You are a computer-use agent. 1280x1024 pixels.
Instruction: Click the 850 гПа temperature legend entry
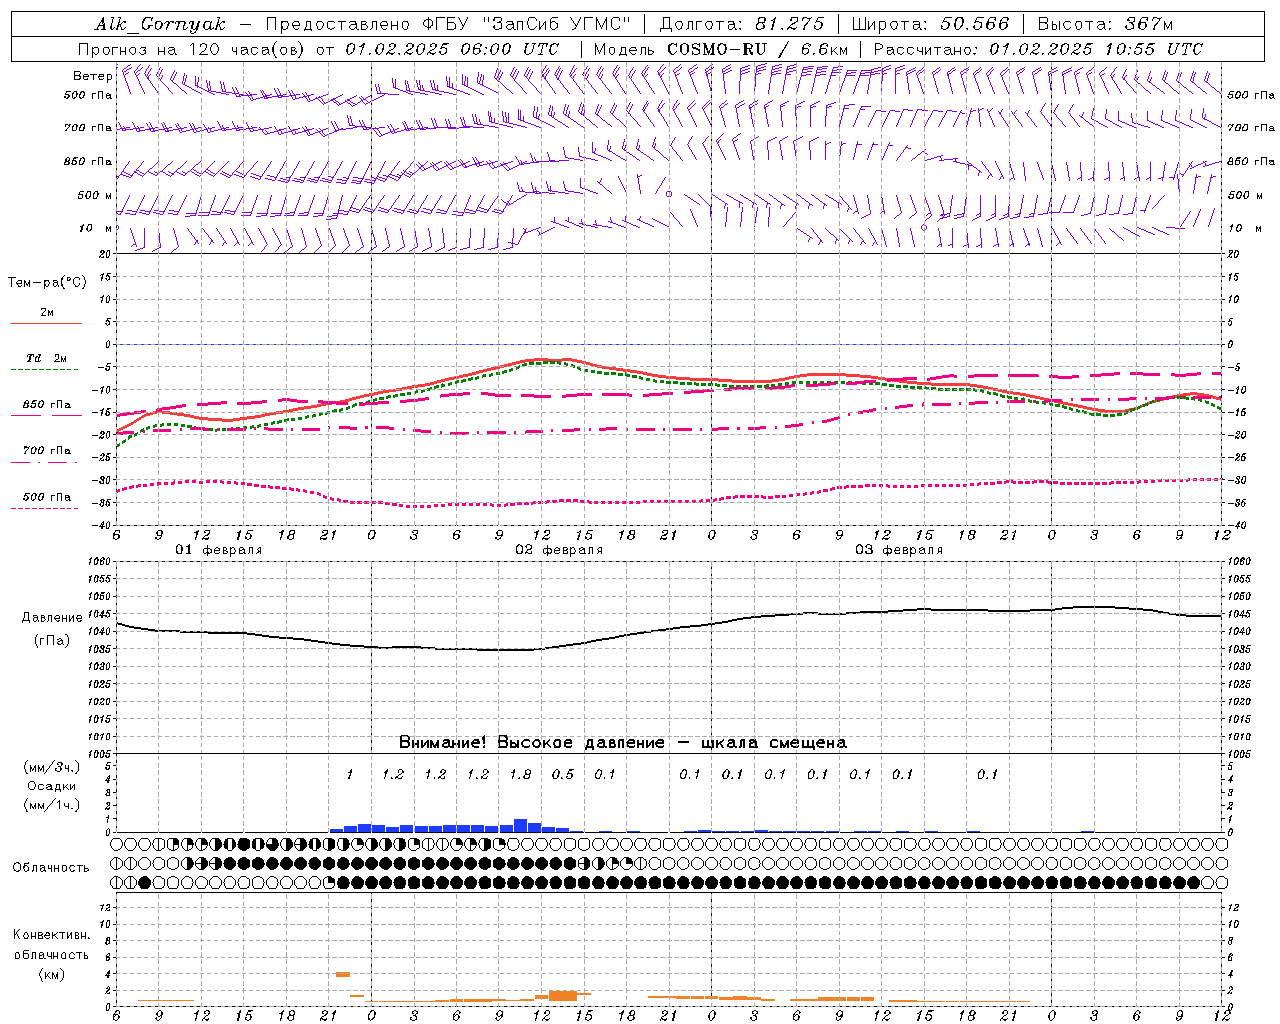47,405
